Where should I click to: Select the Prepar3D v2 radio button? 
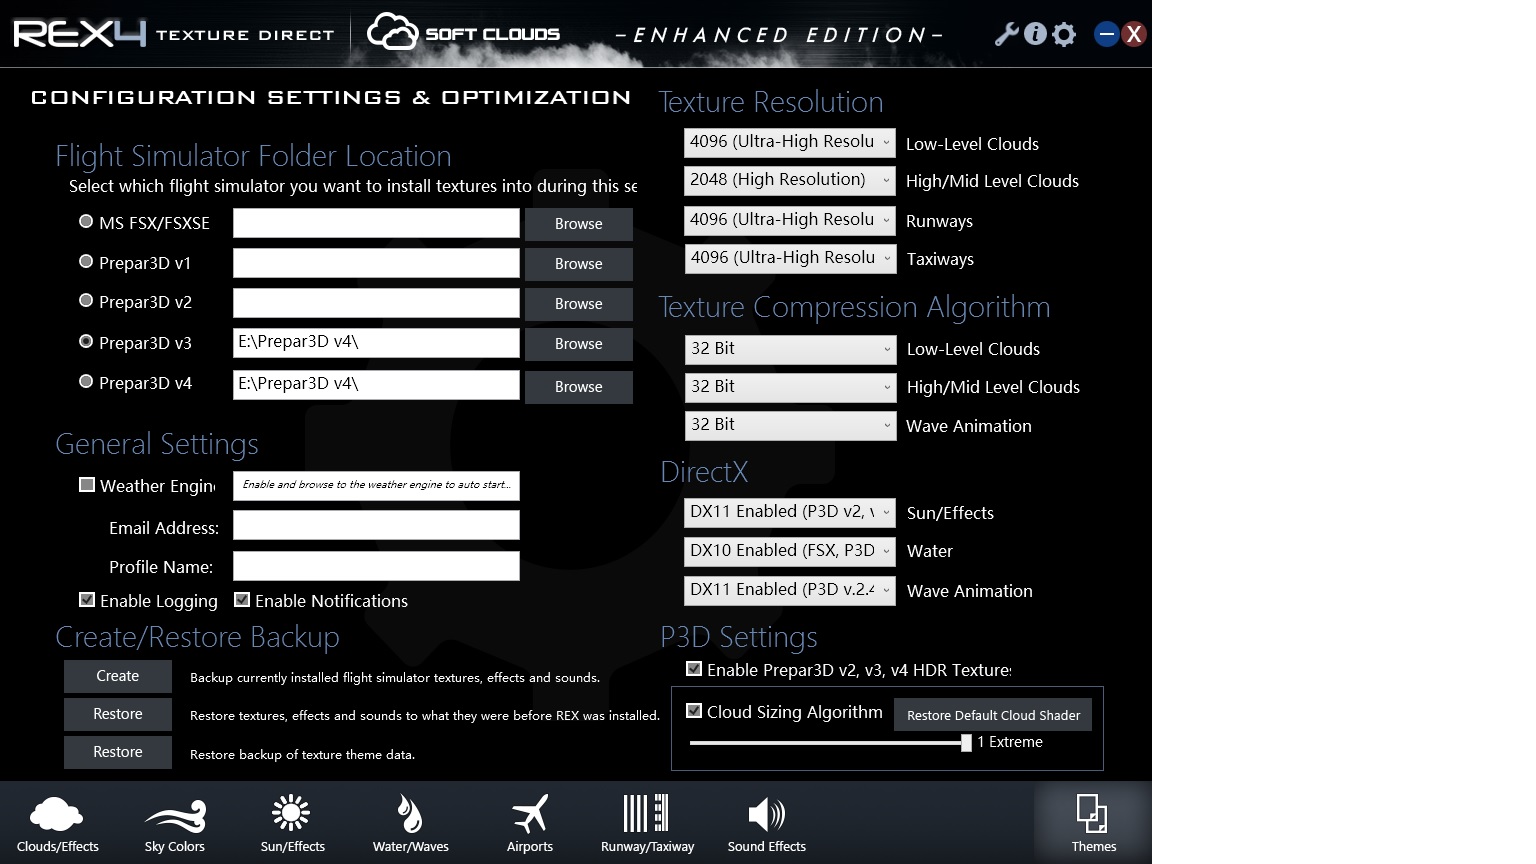tap(86, 301)
